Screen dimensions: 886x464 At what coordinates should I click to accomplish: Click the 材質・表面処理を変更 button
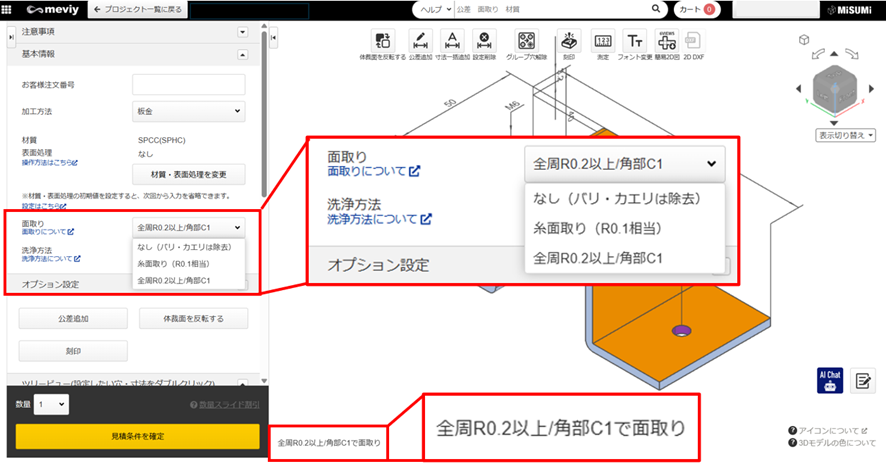pyautogui.click(x=188, y=175)
